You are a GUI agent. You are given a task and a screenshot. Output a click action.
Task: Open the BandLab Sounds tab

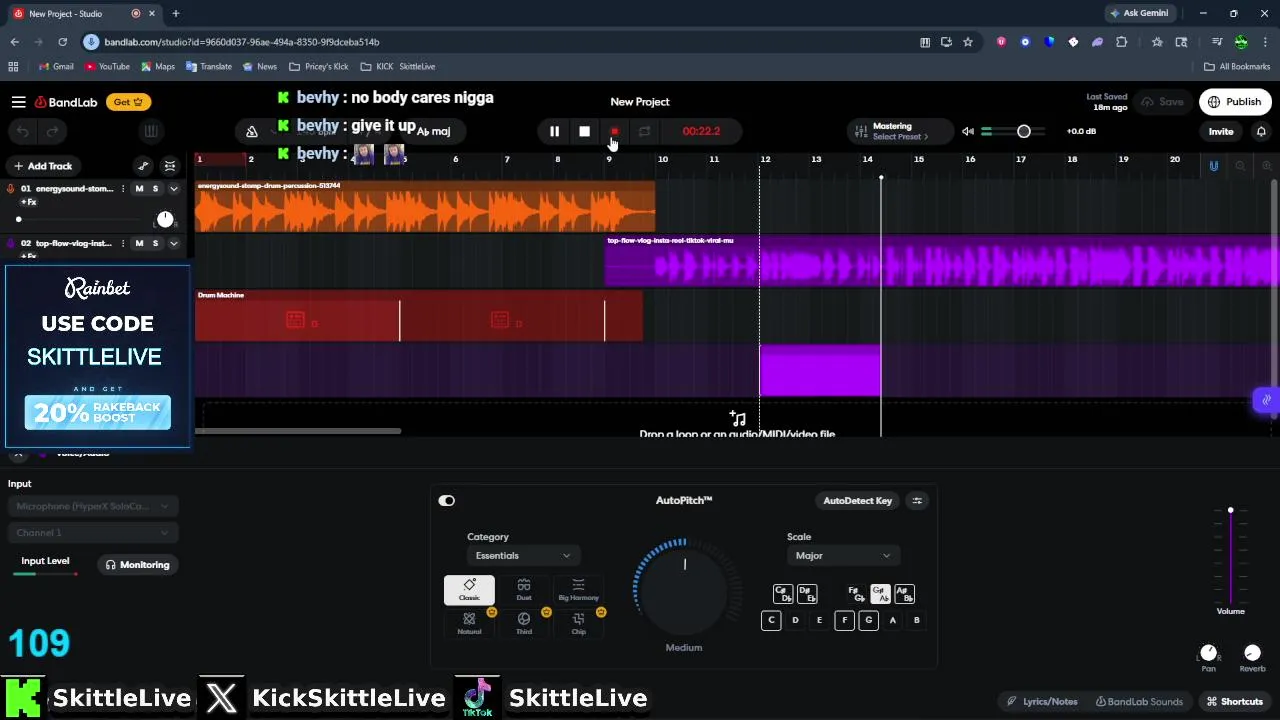[1139, 701]
